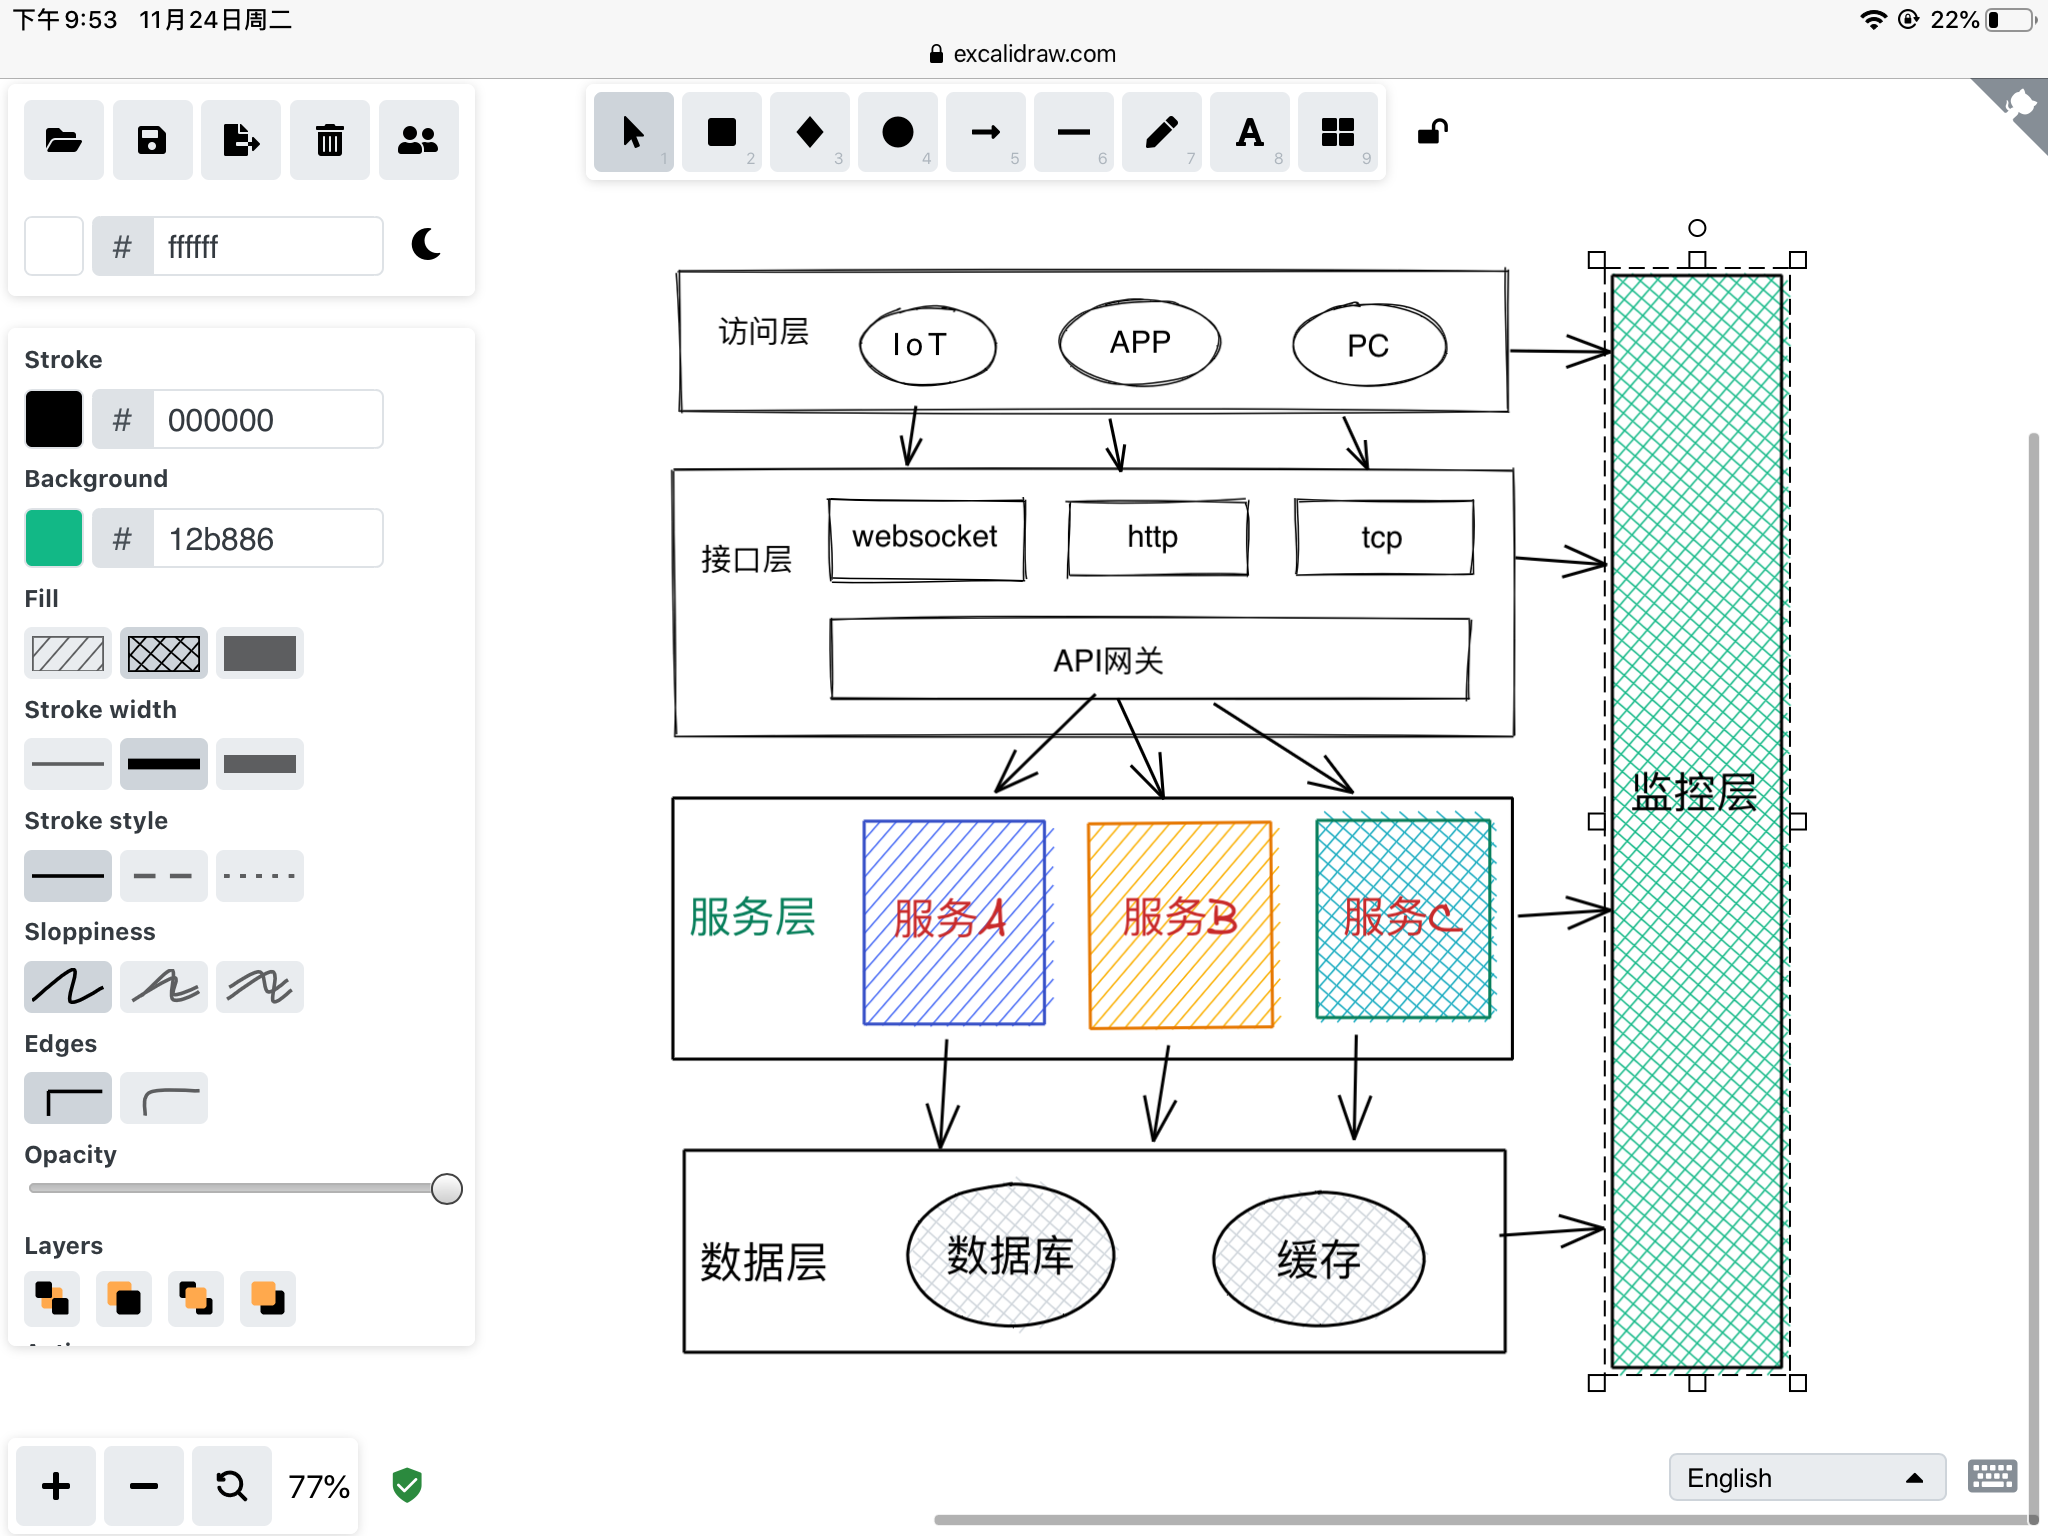Select the Rectangle tool
This screenshot has width=2048, height=1536.
(x=721, y=132)
